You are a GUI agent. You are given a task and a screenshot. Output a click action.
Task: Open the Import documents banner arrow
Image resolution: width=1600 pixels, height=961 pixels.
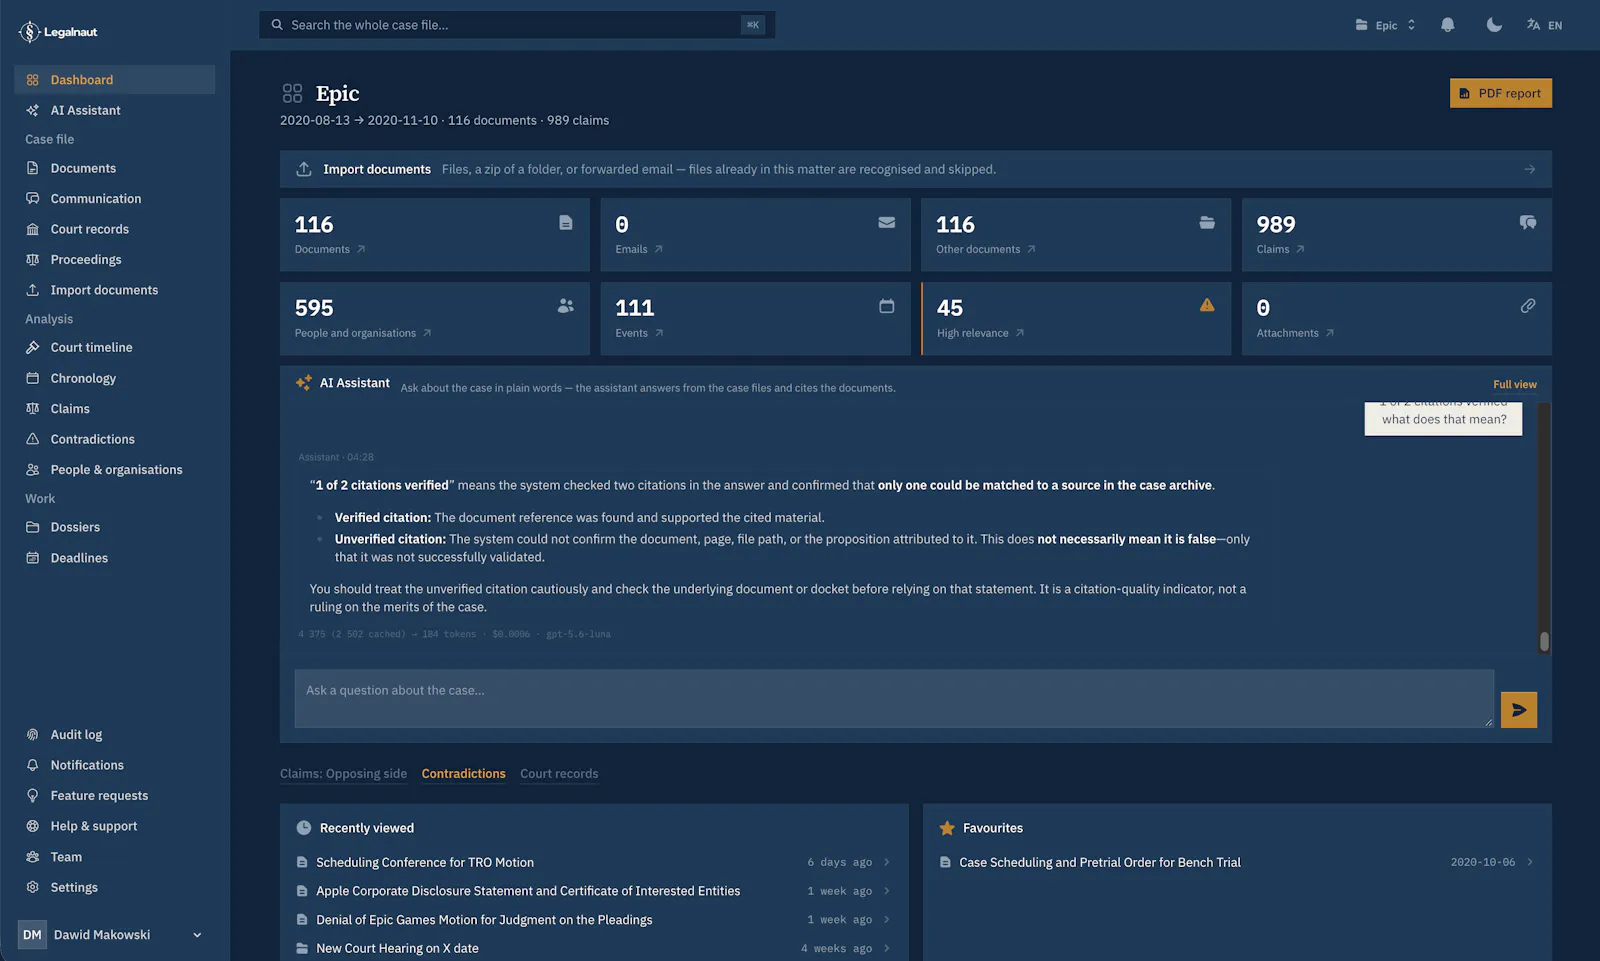click(x=1529, y=169)
